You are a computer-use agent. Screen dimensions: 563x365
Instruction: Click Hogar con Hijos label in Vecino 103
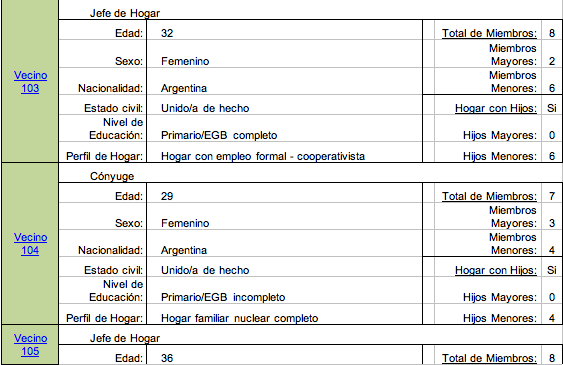(x=496, y=108)
